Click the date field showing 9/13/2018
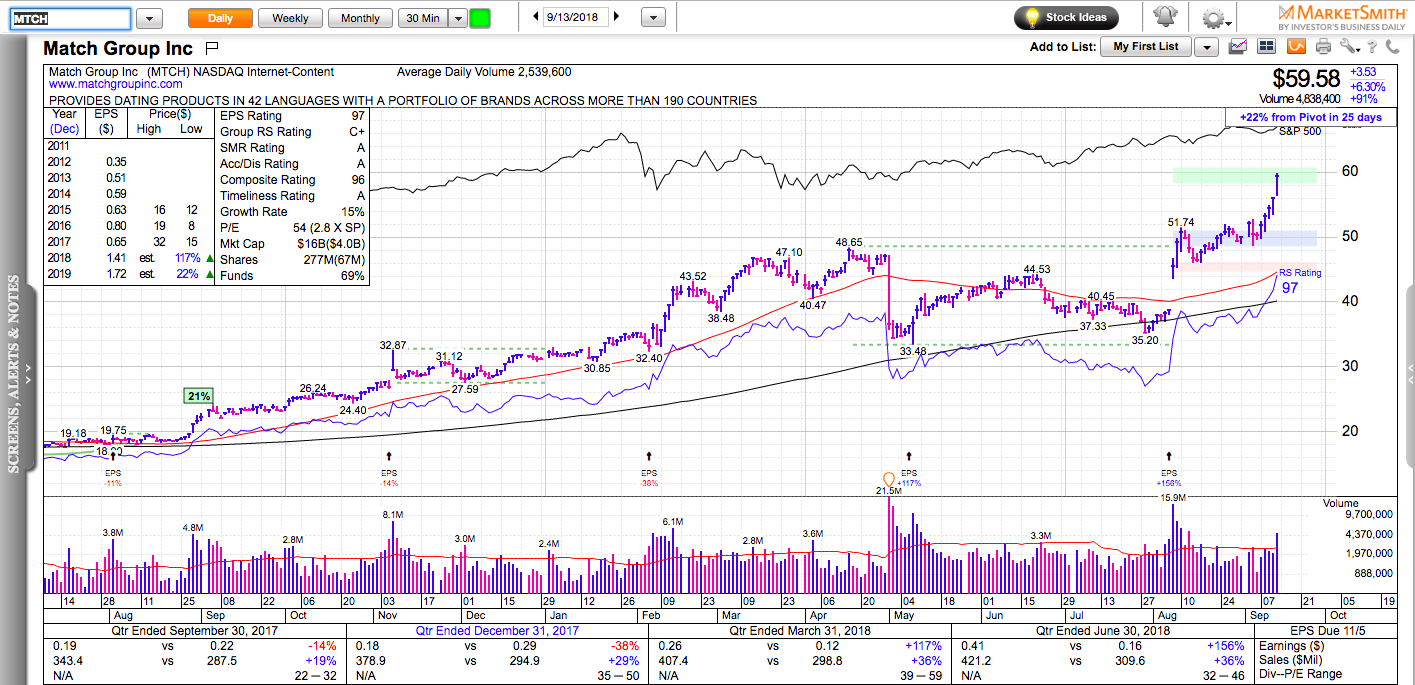 point(575,17)
